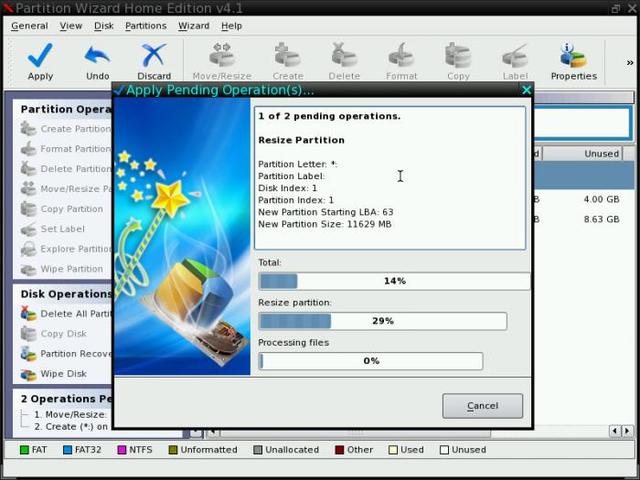This screenshot has width=640, height=480.
Task: Cancel the pending operations
Action: click(482, 406)
